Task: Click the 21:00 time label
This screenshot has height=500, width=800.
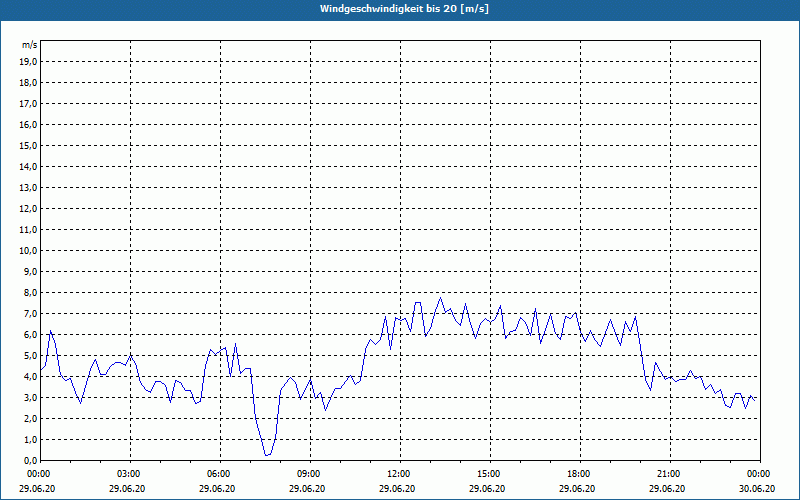Action: [x=670, y=474]
